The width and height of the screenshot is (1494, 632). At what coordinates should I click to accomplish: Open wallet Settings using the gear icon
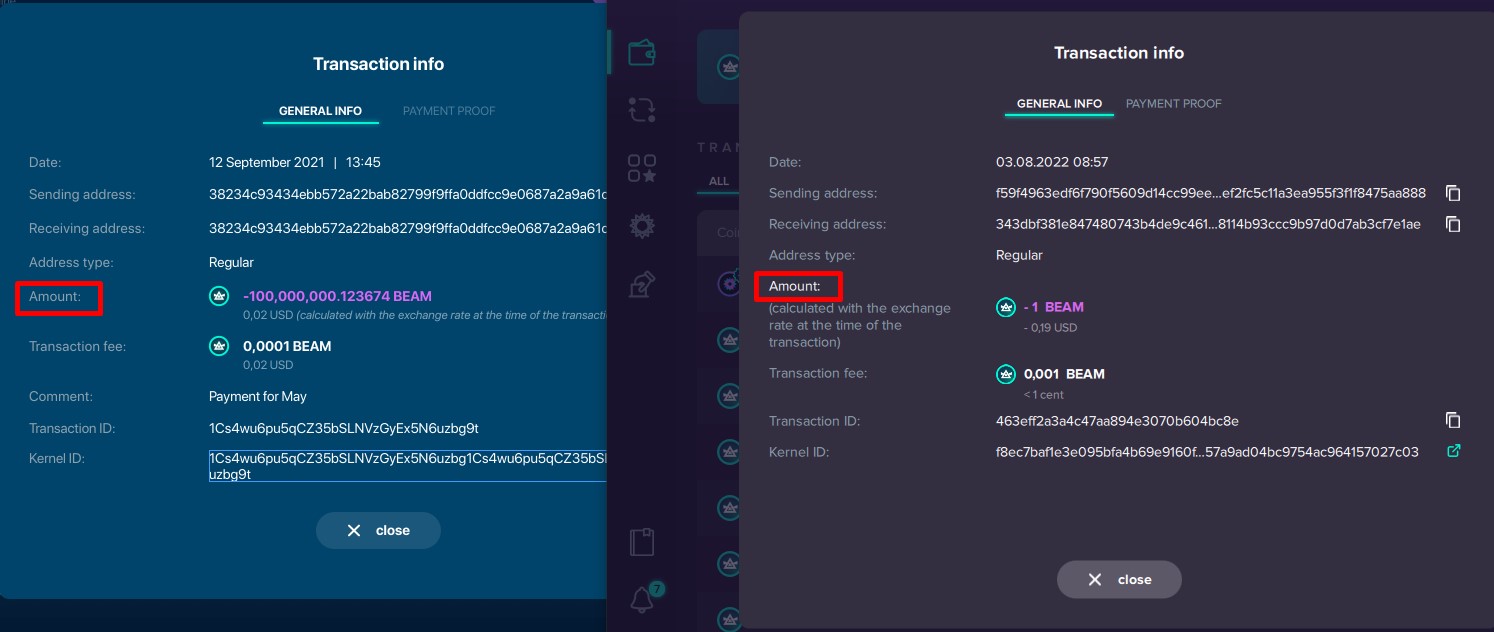642,226
